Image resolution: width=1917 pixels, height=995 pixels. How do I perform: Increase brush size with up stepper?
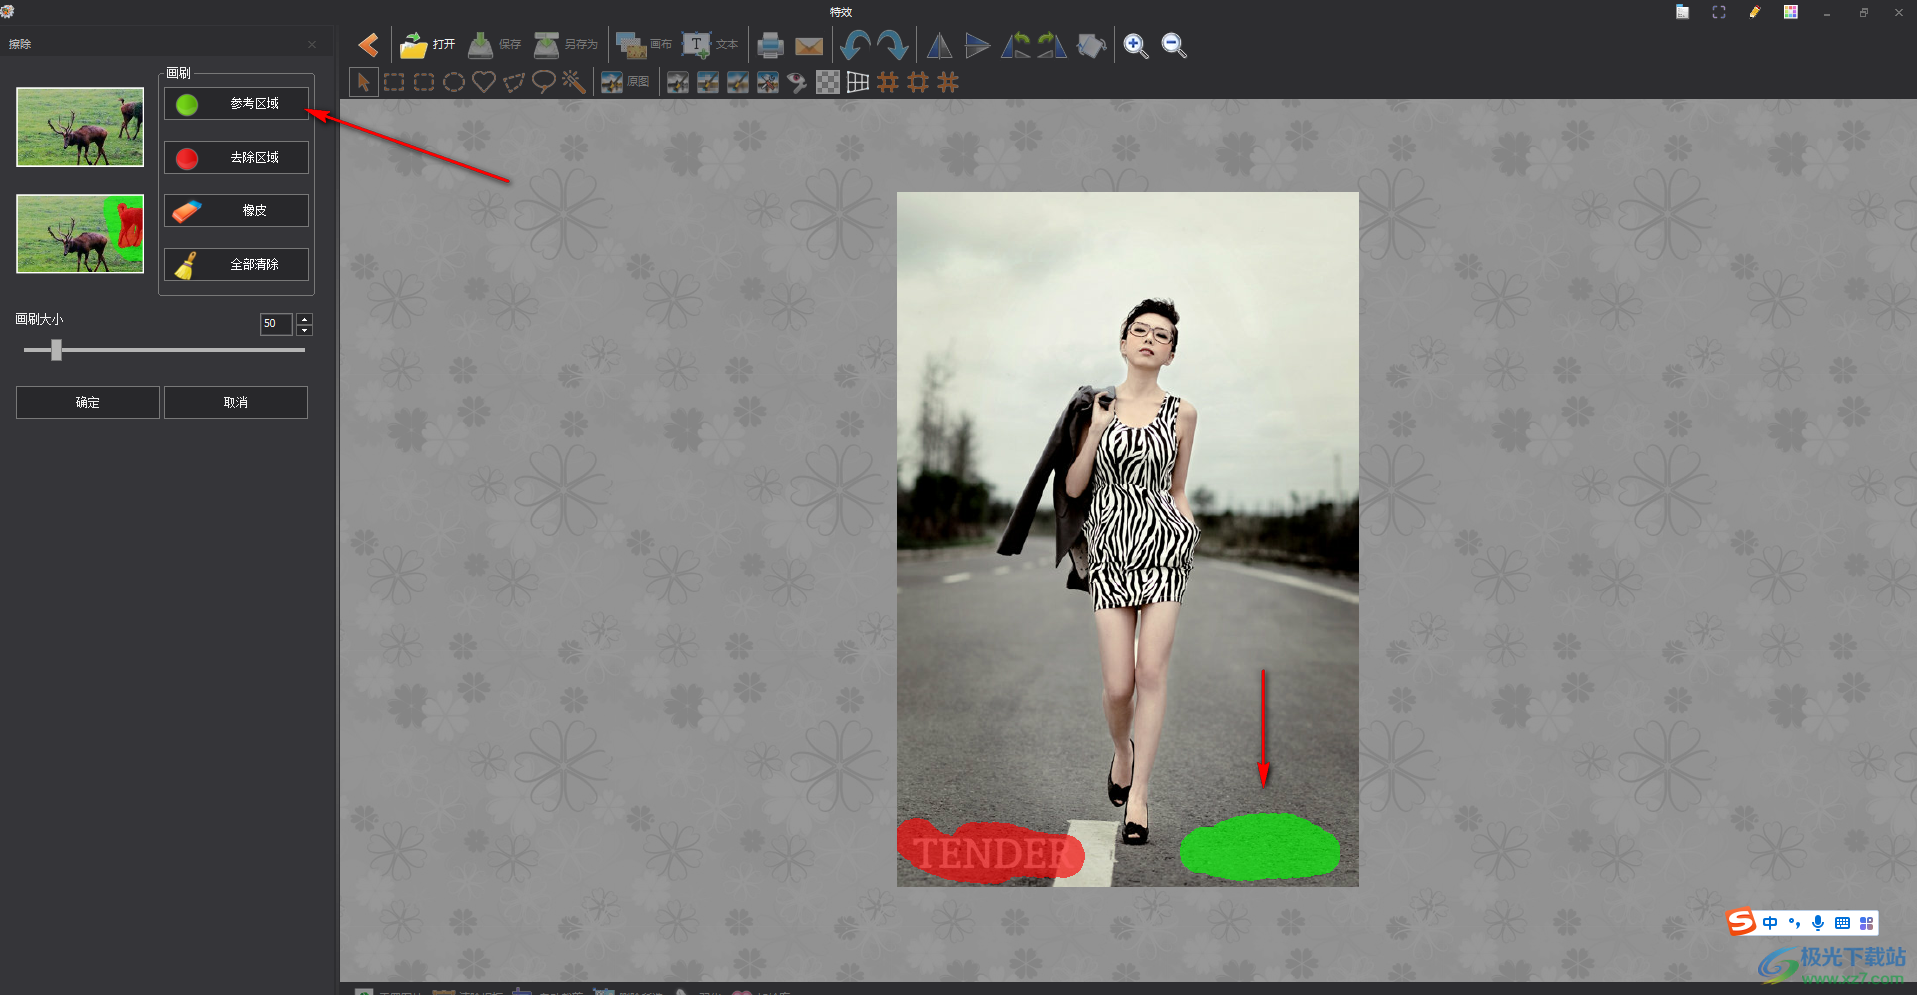[305, 319]
